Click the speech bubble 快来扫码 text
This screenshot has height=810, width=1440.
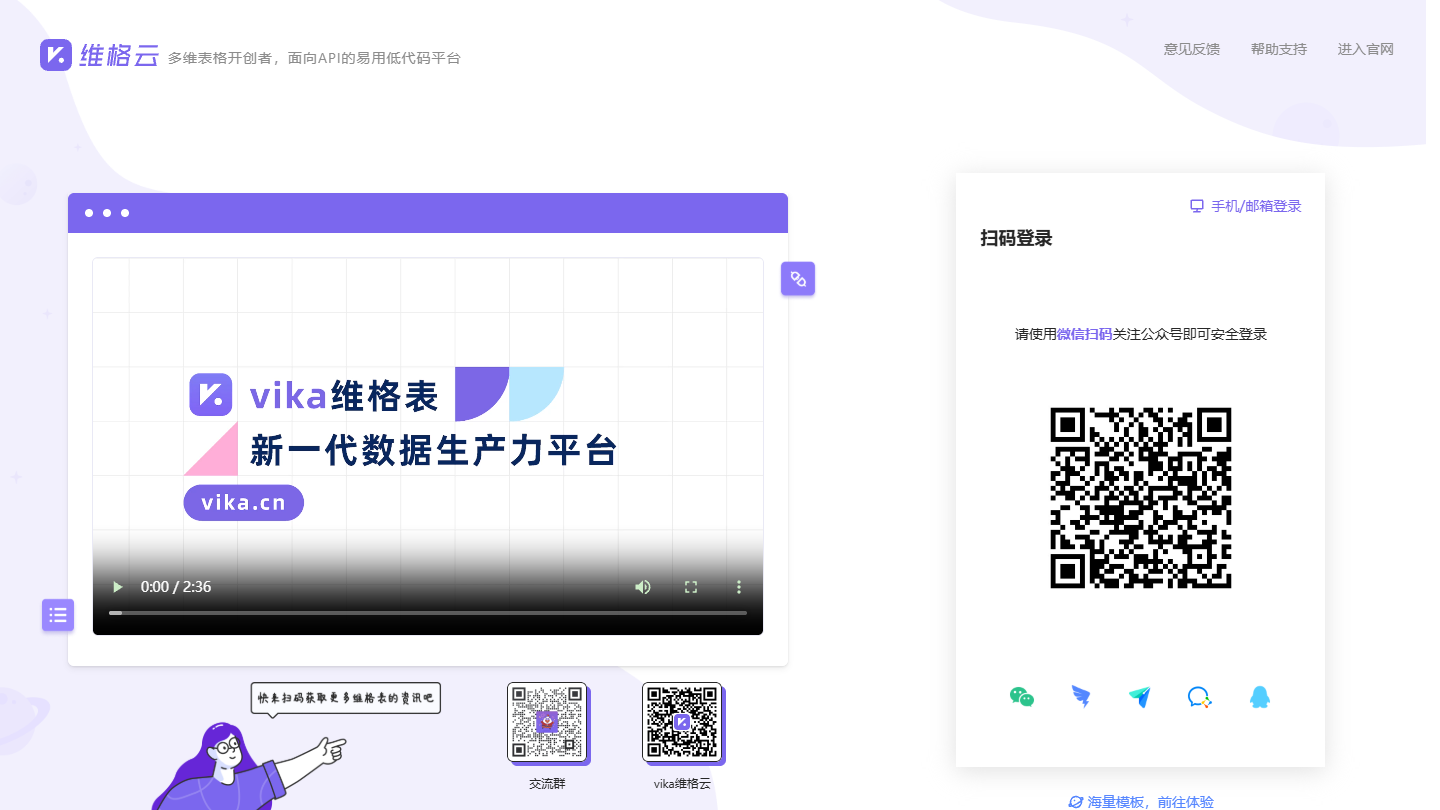coord(345,698)
